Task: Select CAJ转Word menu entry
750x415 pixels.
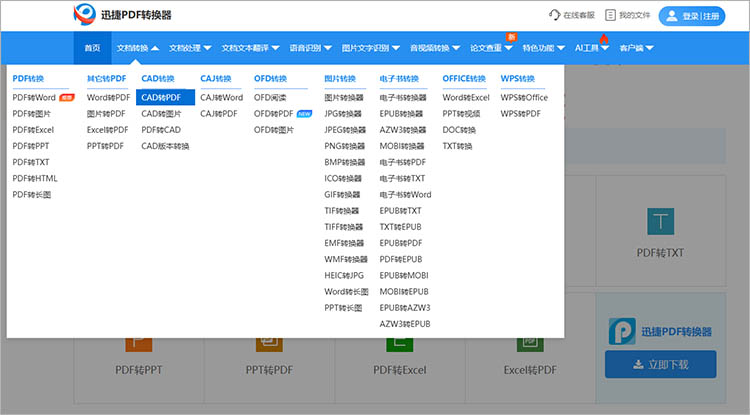Action: click(x=221, y=98)
